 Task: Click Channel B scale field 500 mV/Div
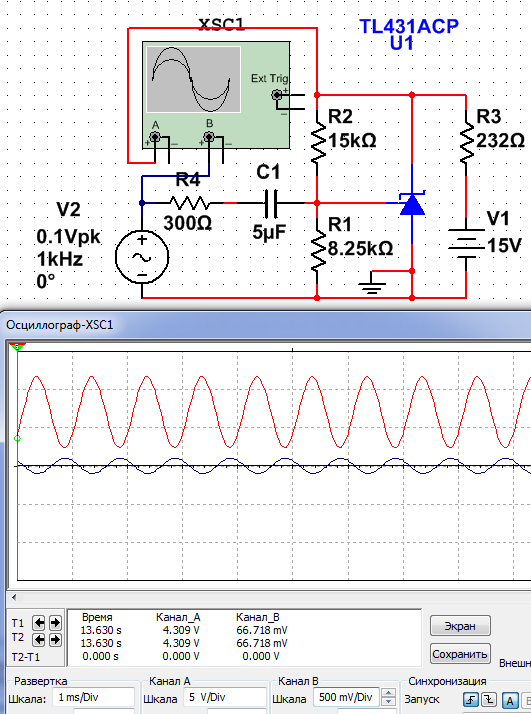click(x=347, y=697)
